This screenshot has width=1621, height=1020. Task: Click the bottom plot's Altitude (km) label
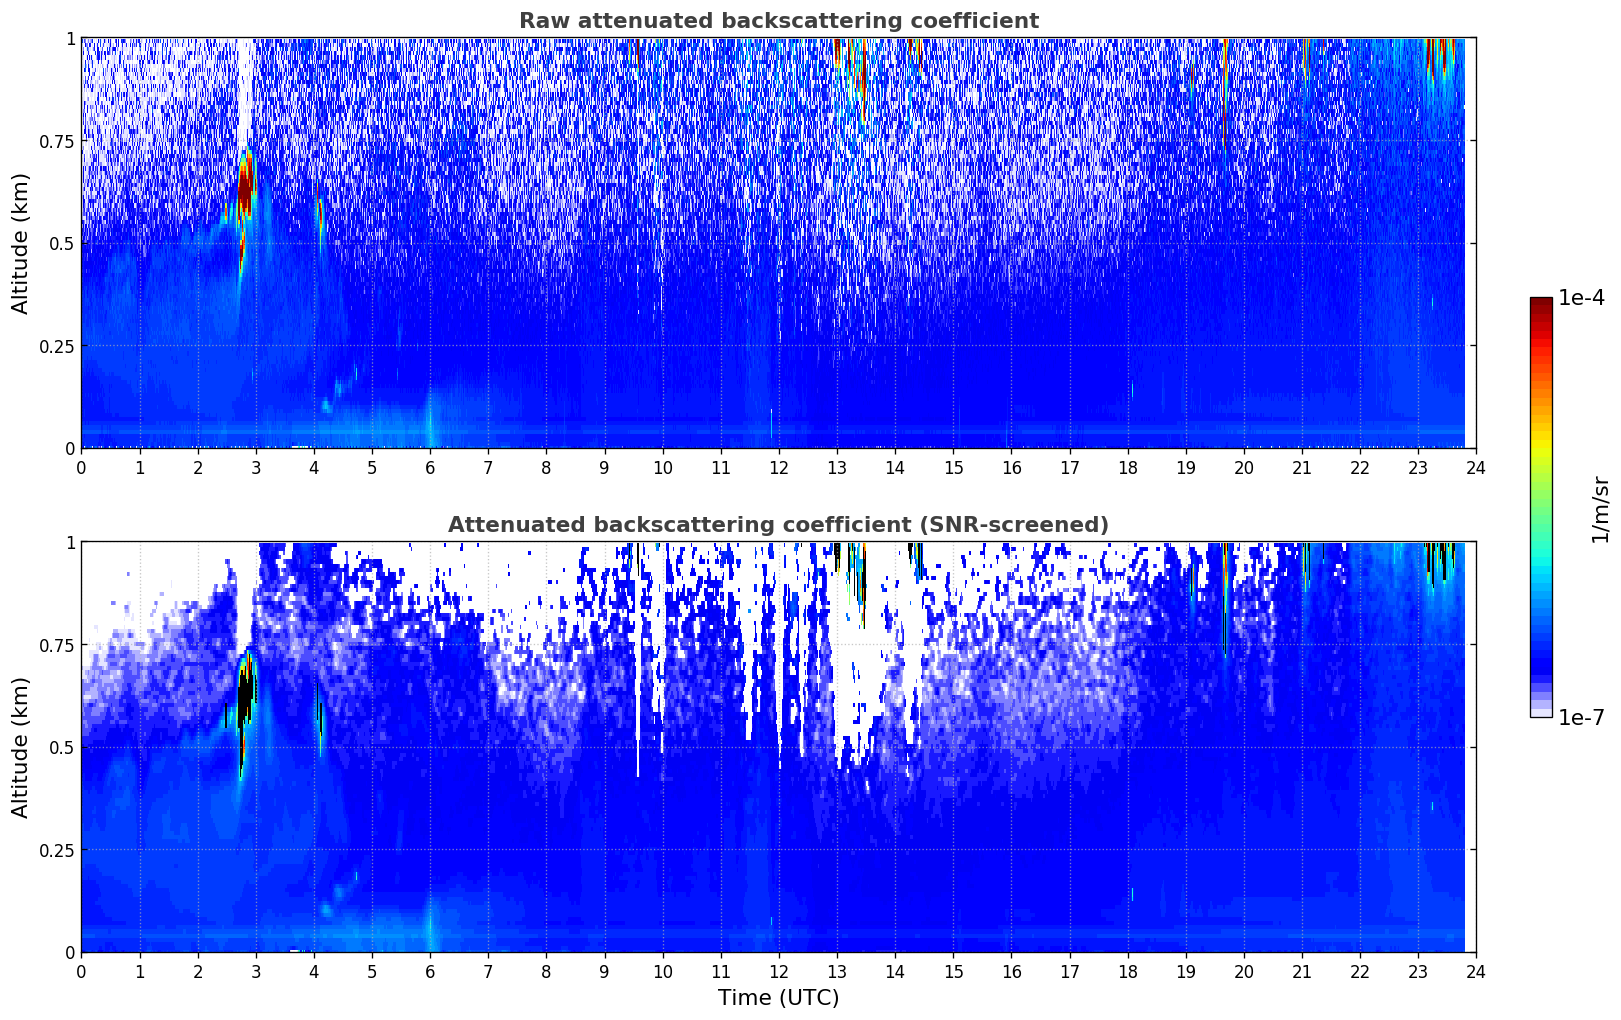click(20, 747)
